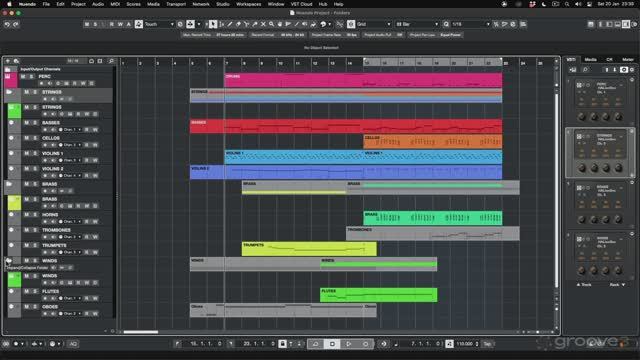Select the yellow TRUMPETS clip
Screen dimensions: 640x360
309,249
